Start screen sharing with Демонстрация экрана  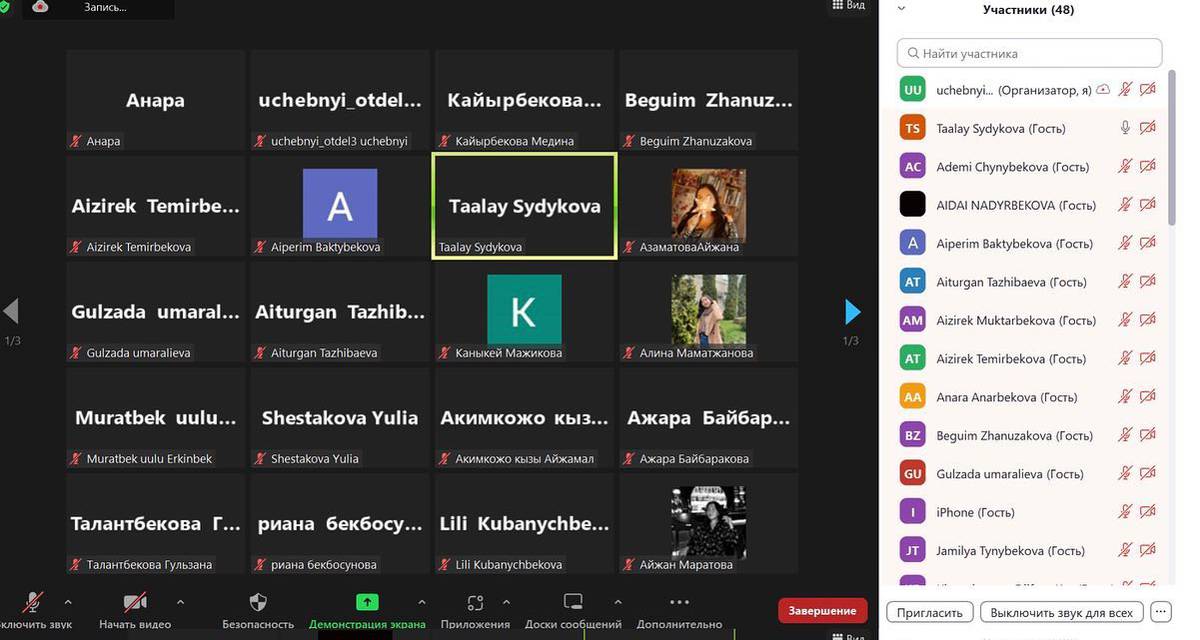pos(367,602)
